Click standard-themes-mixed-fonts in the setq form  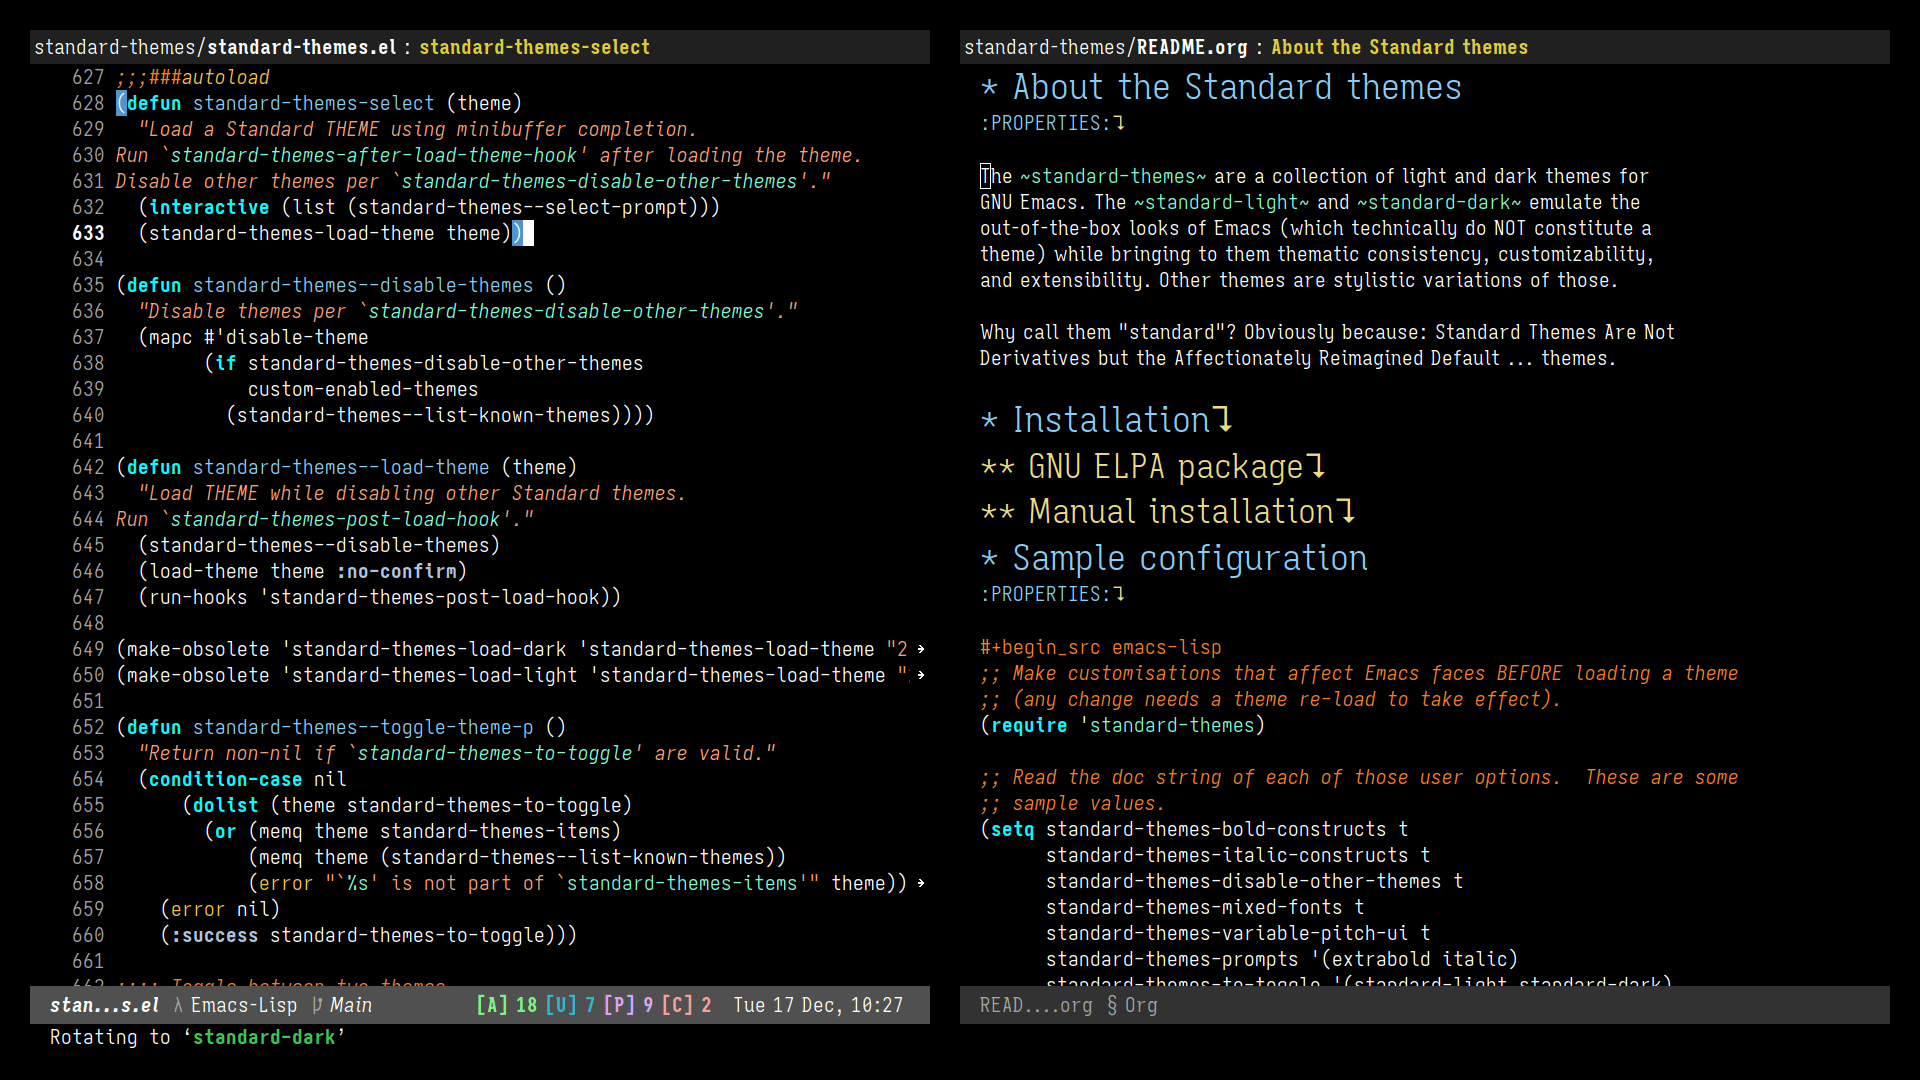[x=1194, y=907]
